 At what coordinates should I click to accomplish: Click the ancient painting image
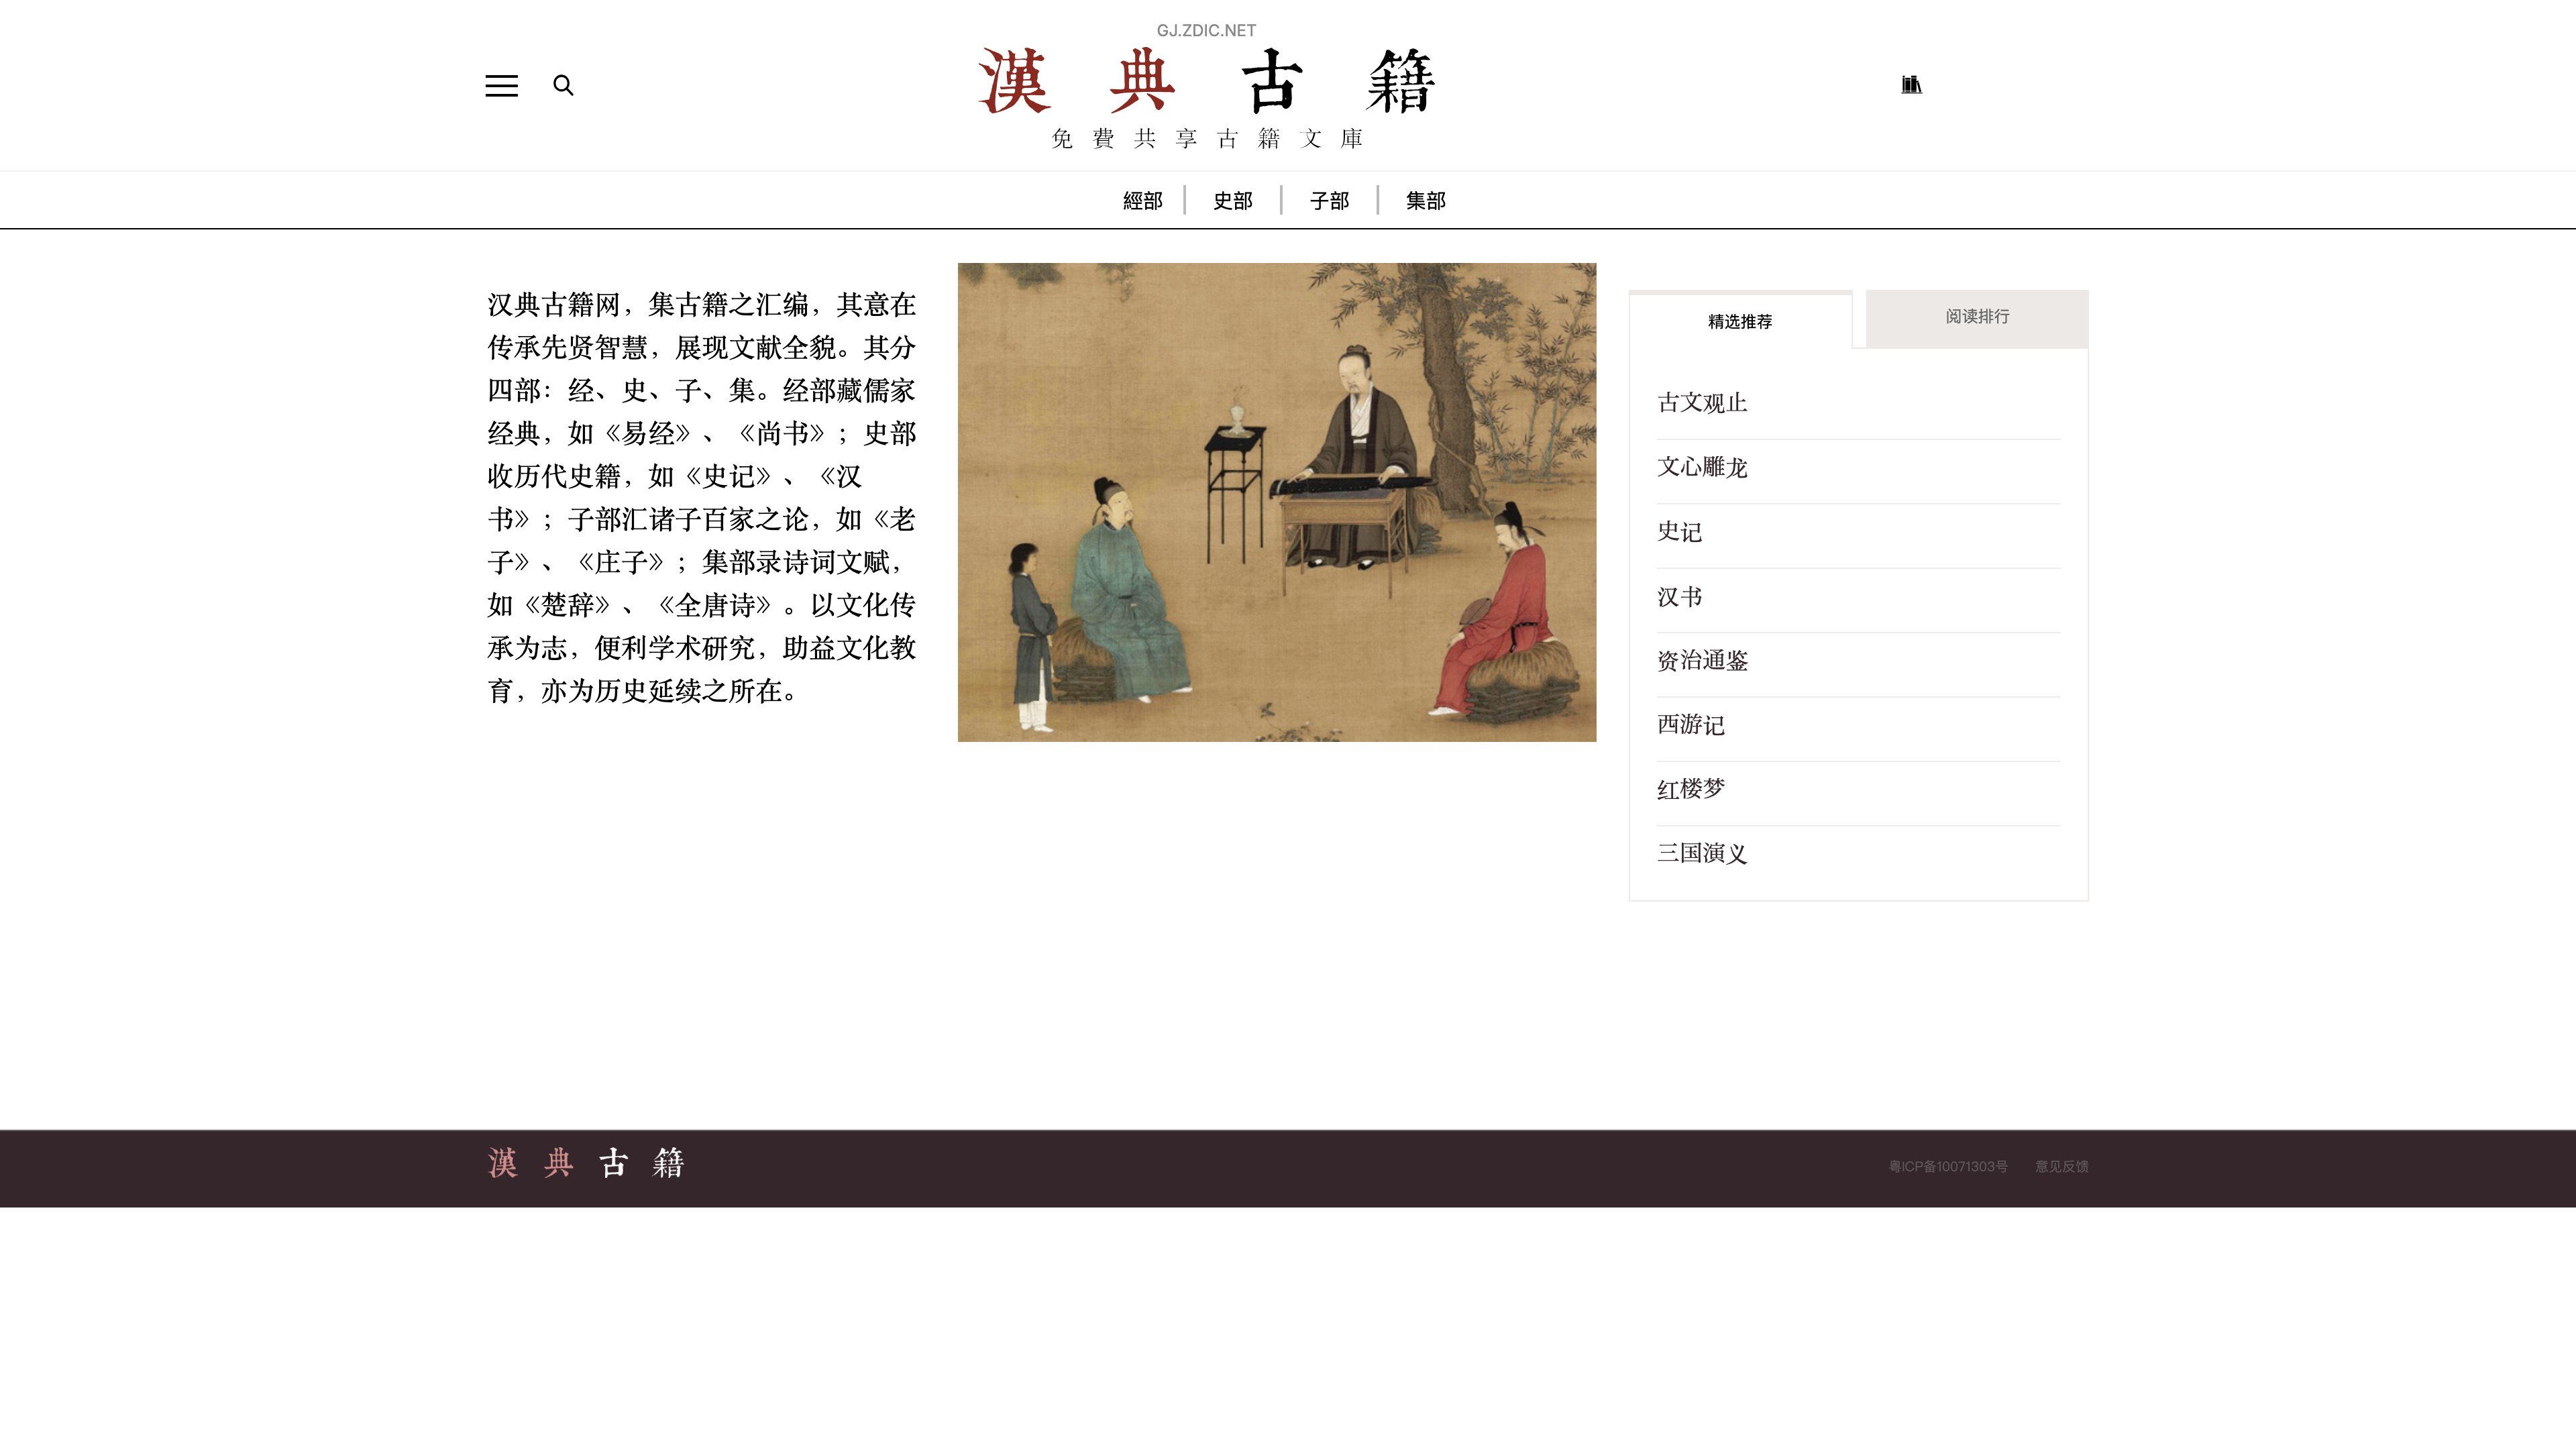pyautogui.click(x=1277, y=502)
